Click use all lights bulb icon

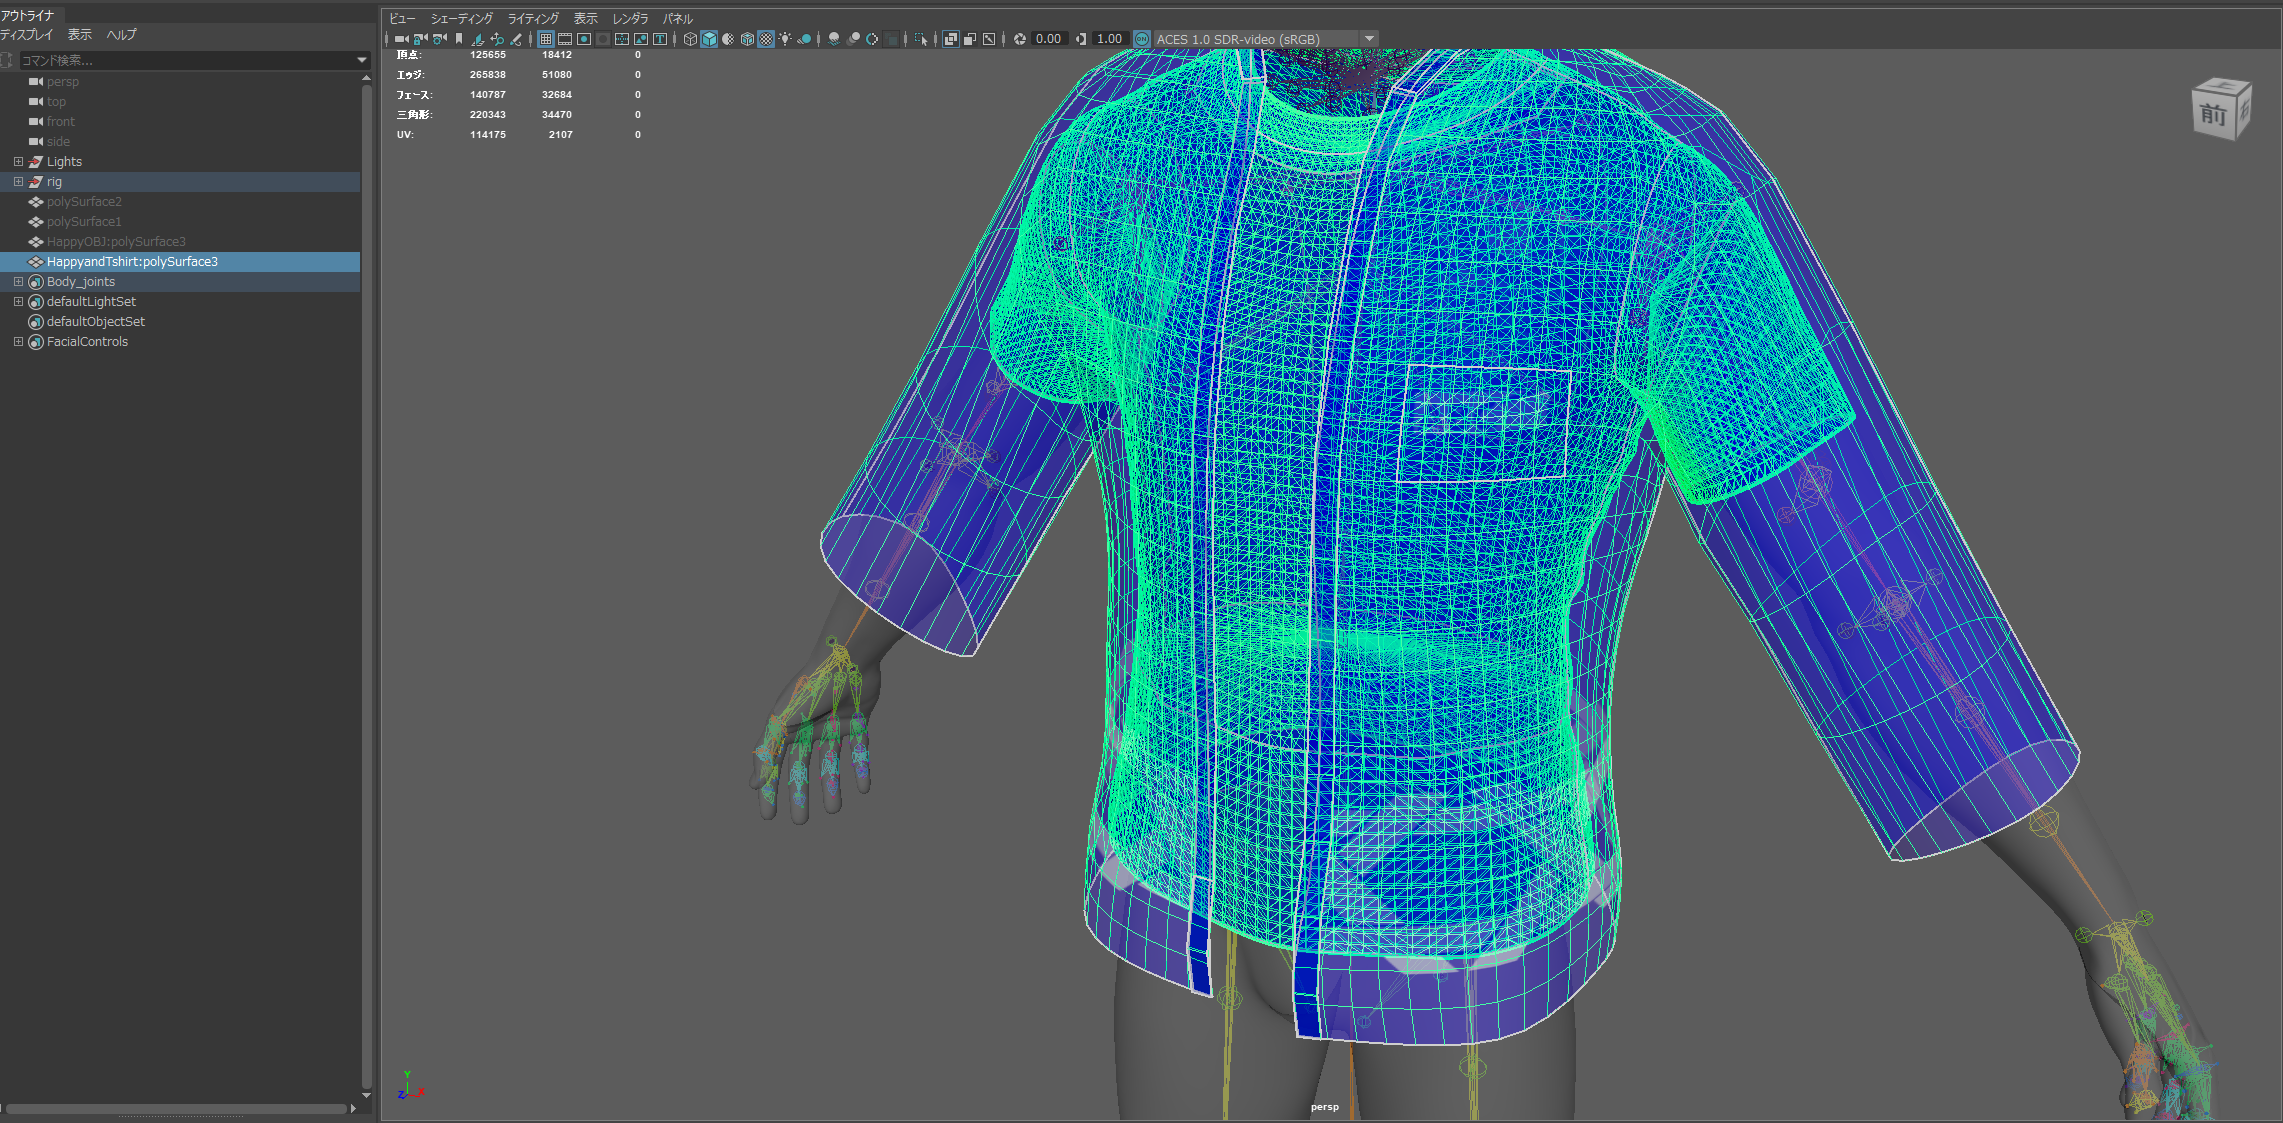[786, 39]
